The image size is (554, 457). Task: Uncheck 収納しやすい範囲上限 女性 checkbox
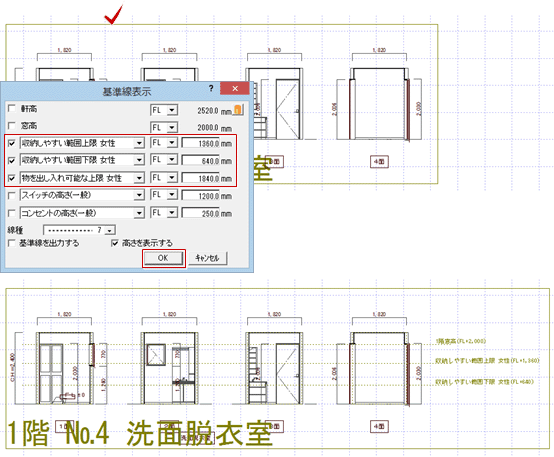click(x=12, y=143)
